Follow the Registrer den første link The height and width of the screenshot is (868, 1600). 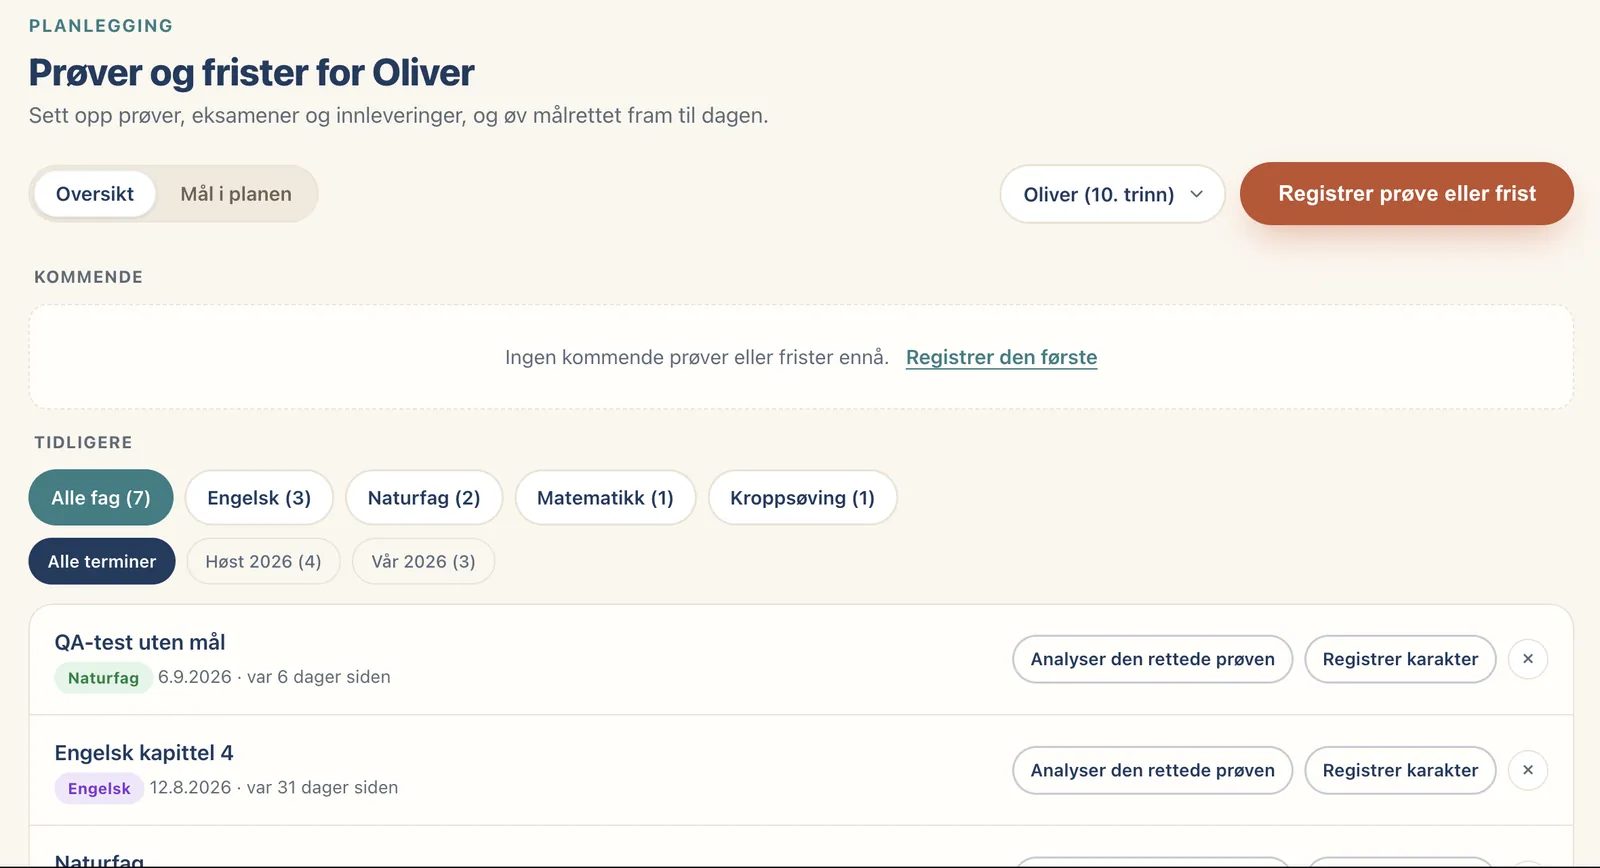[x=1001, y=357]
